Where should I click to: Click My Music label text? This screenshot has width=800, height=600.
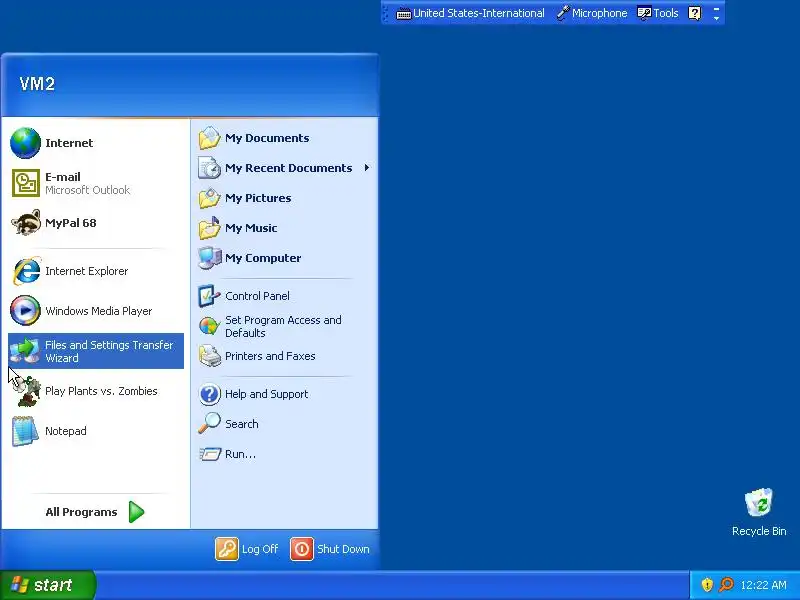251,228
